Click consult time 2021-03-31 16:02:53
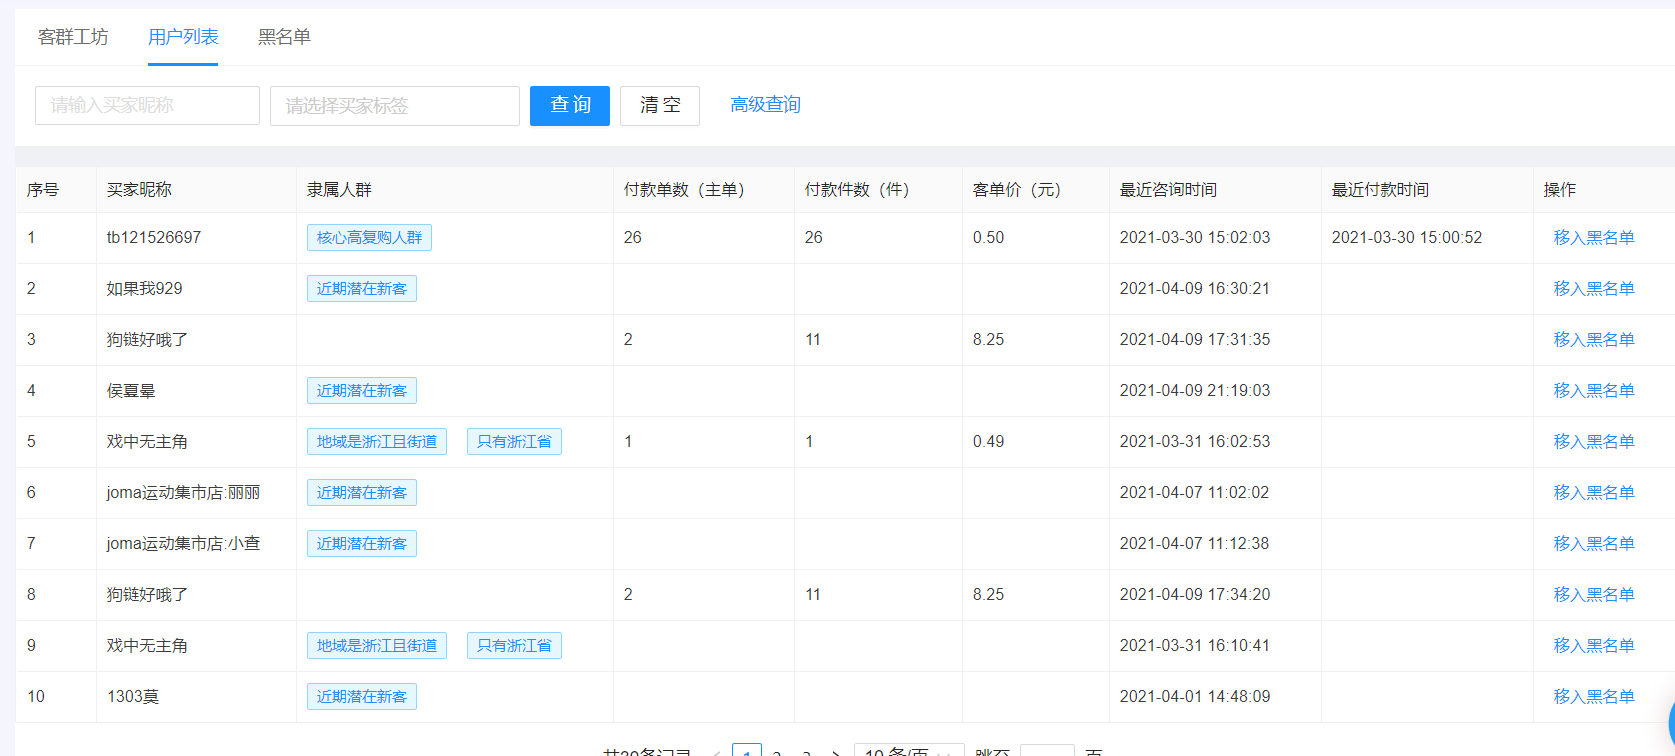Viewport: 1675px width, 756px height. 1195,442
